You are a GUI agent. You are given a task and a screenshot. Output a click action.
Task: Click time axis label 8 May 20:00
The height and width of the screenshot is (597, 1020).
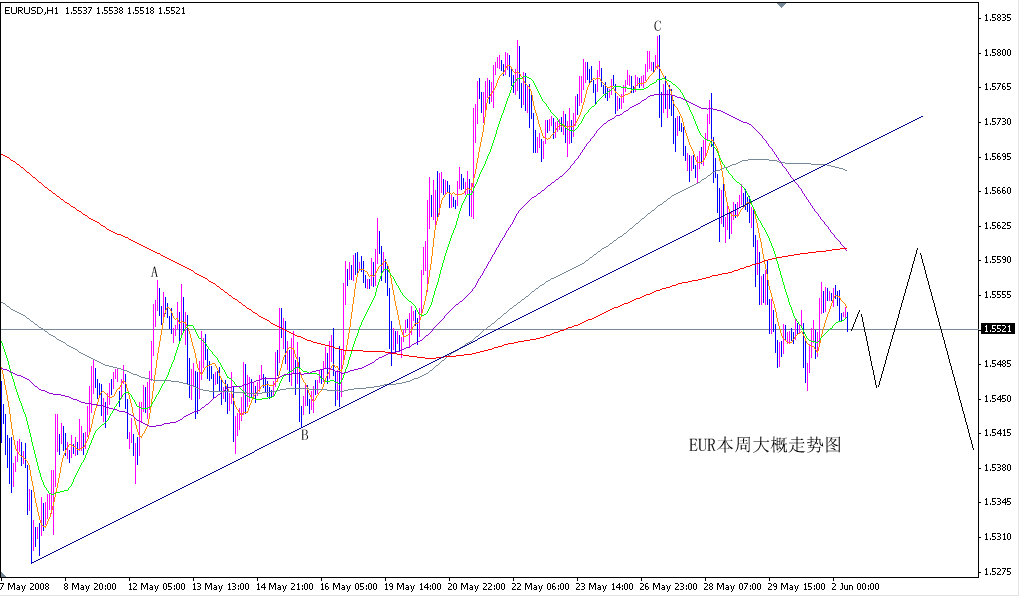[x=90, y=587]
